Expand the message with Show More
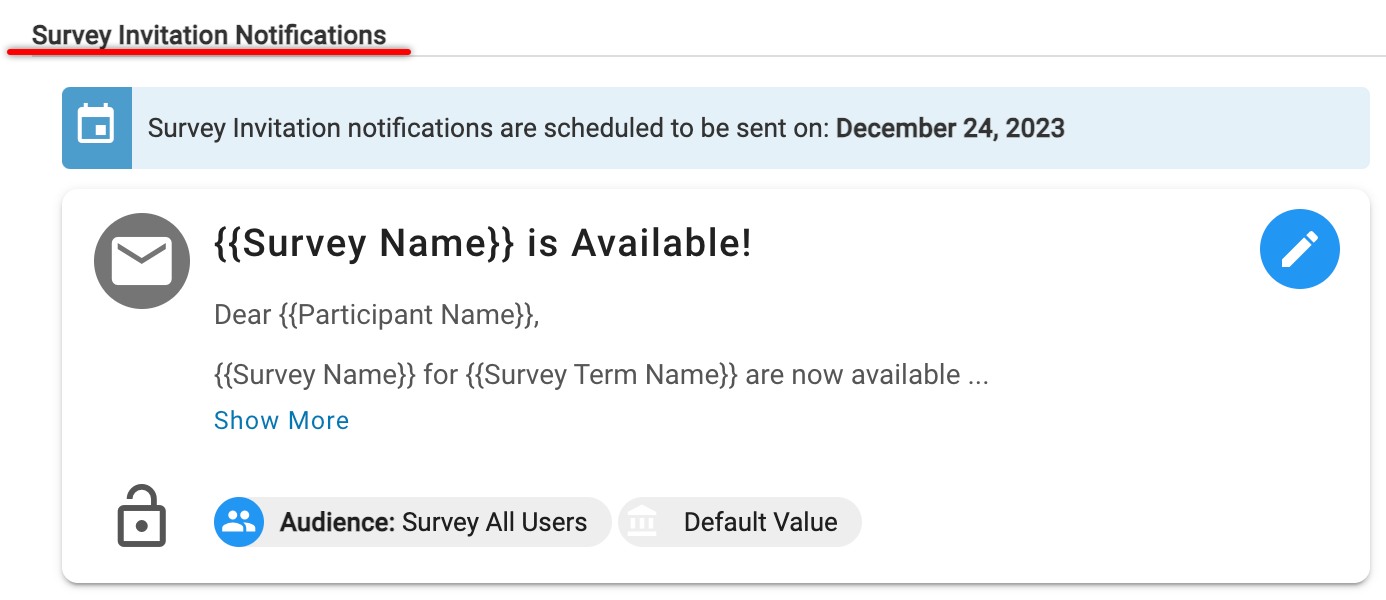This screenshot has width=1386, height=600. point(281,420)
